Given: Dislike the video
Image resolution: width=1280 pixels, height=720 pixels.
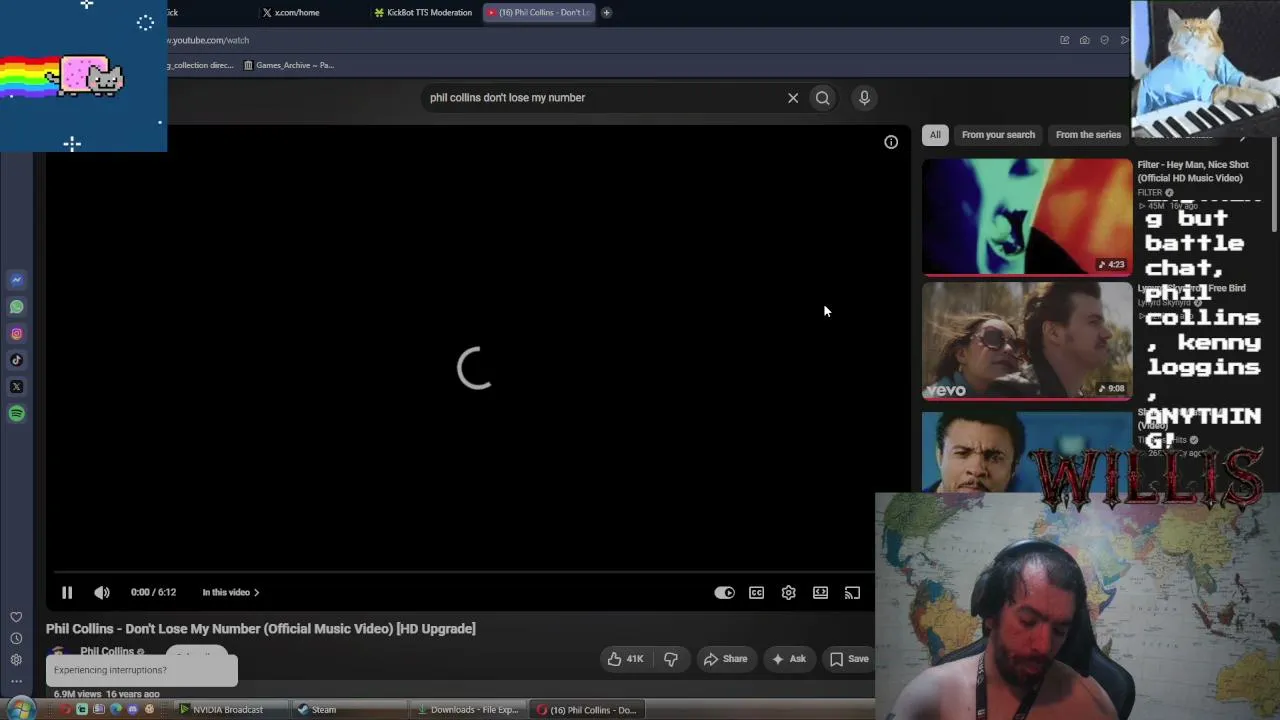Looking at the screenshot, I should click(x=671, y=659).
